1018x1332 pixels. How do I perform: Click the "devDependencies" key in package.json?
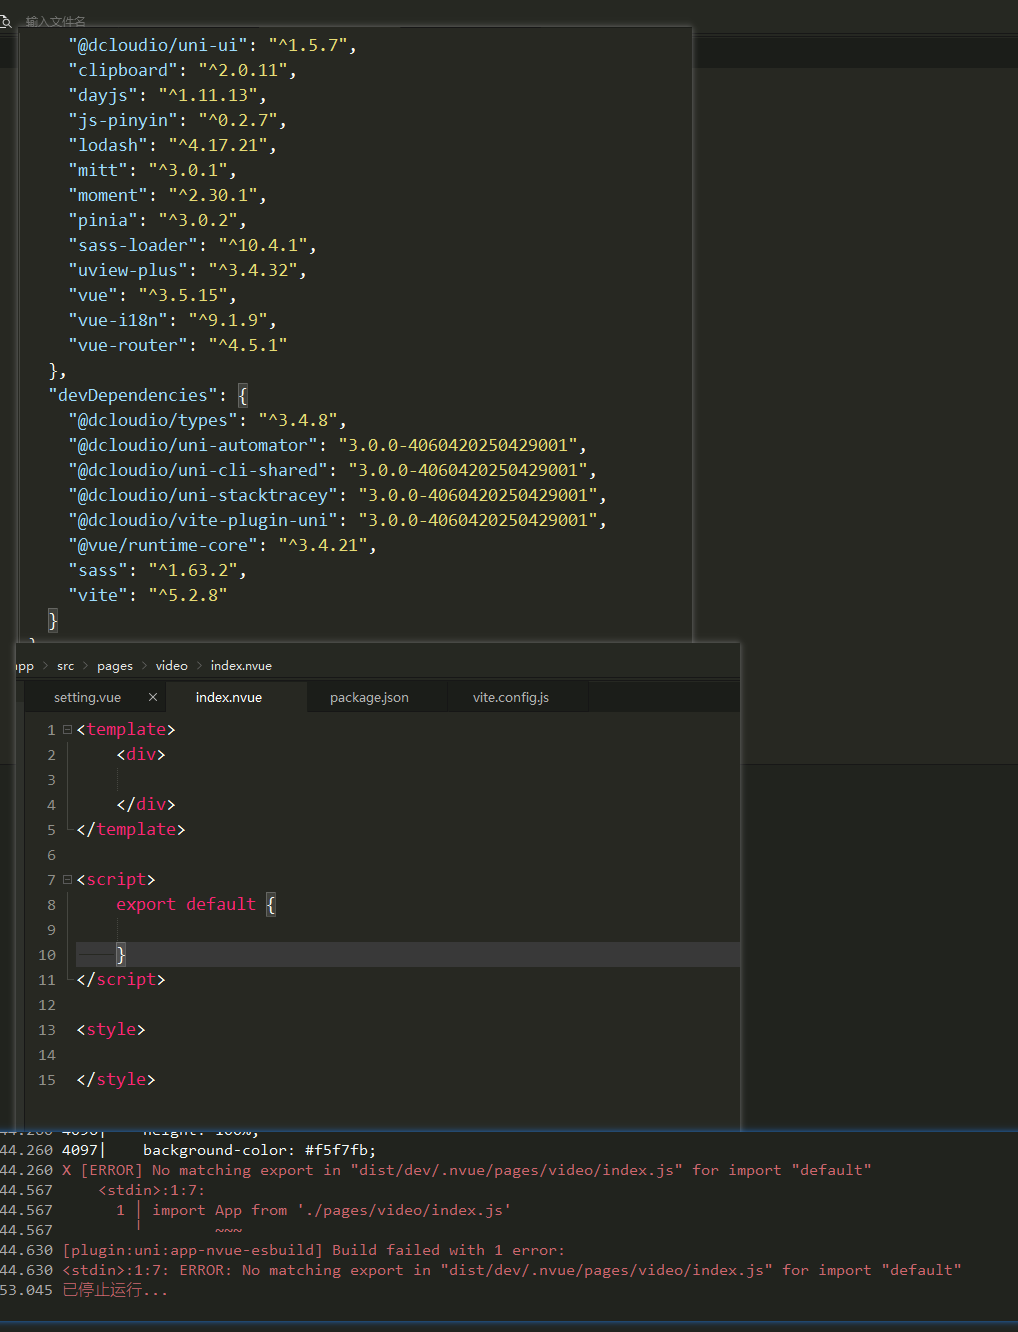coord(133,395)
